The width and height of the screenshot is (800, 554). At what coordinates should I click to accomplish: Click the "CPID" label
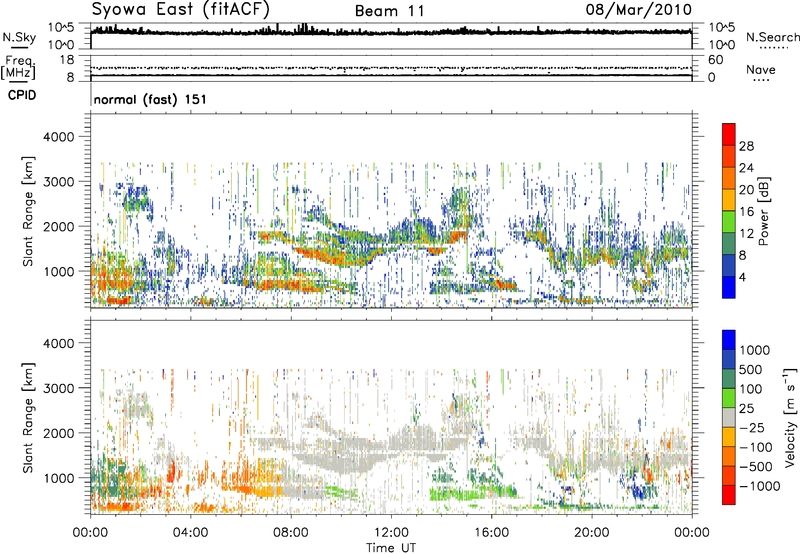(22, 95)
